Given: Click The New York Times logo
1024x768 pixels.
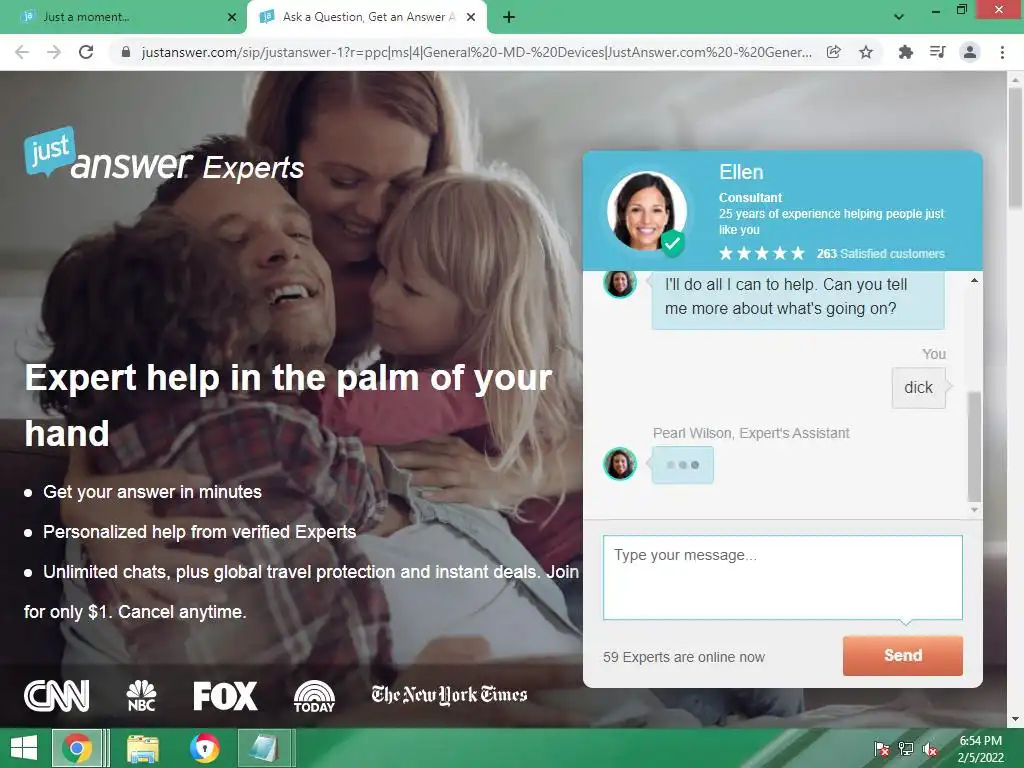Looking at the screenshot, I should point(449,695).
